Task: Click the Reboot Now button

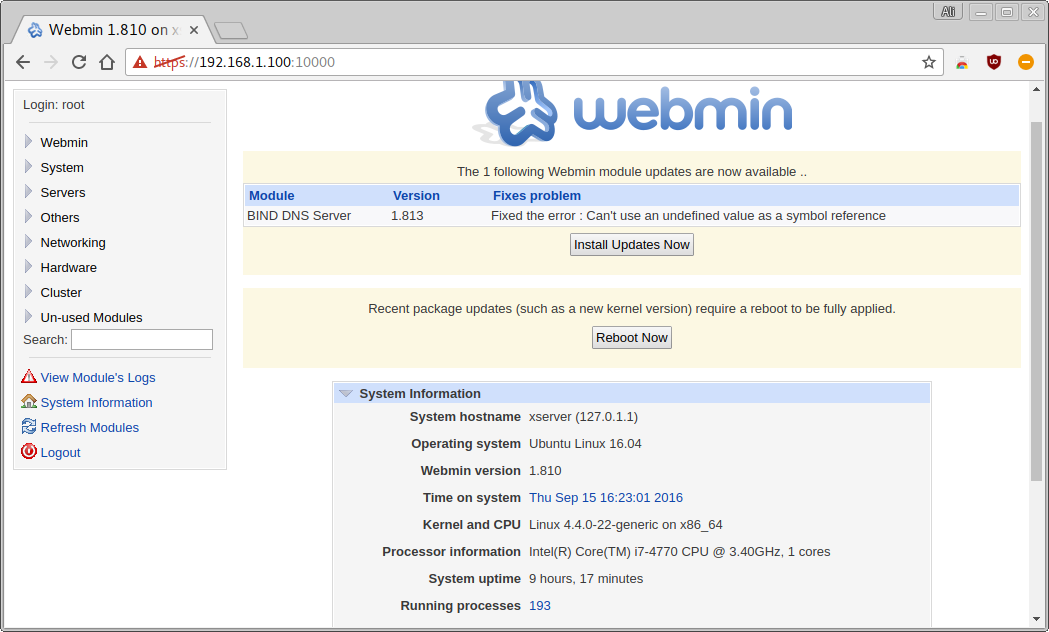Action: click(x=632, y=338)
